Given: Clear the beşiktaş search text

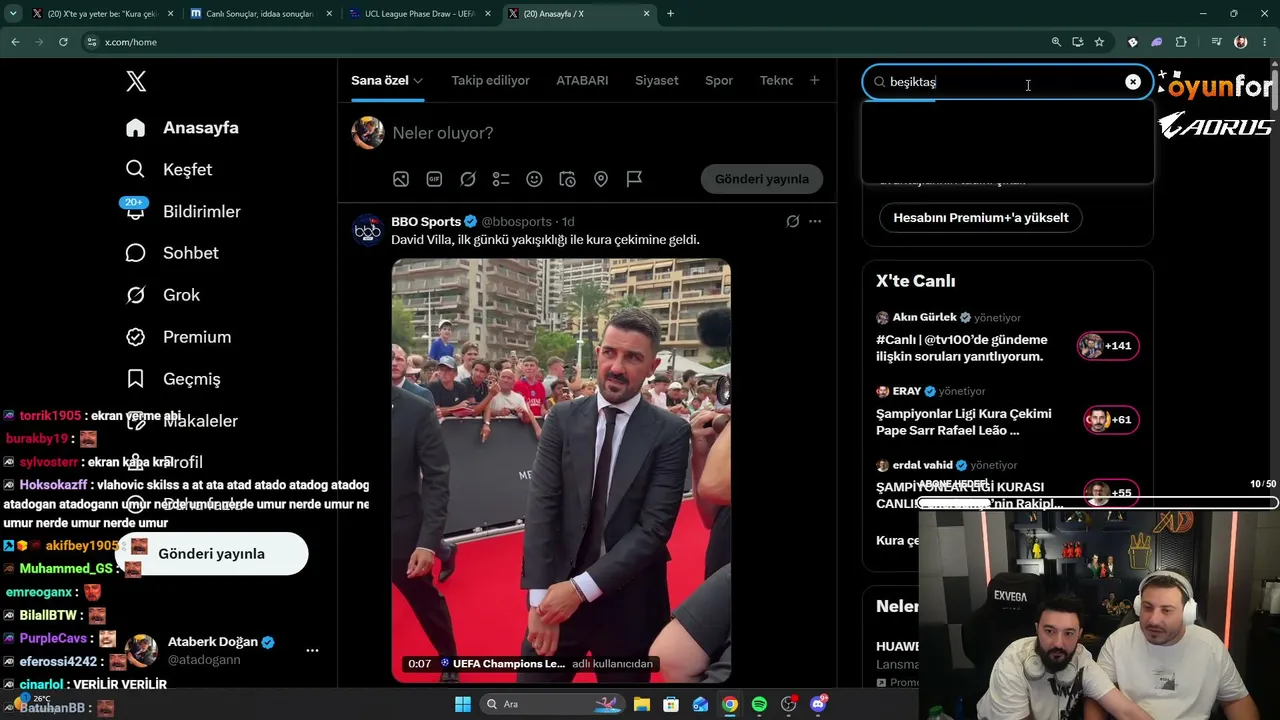Looking at the screenshot, I should tap(1133, 82).
